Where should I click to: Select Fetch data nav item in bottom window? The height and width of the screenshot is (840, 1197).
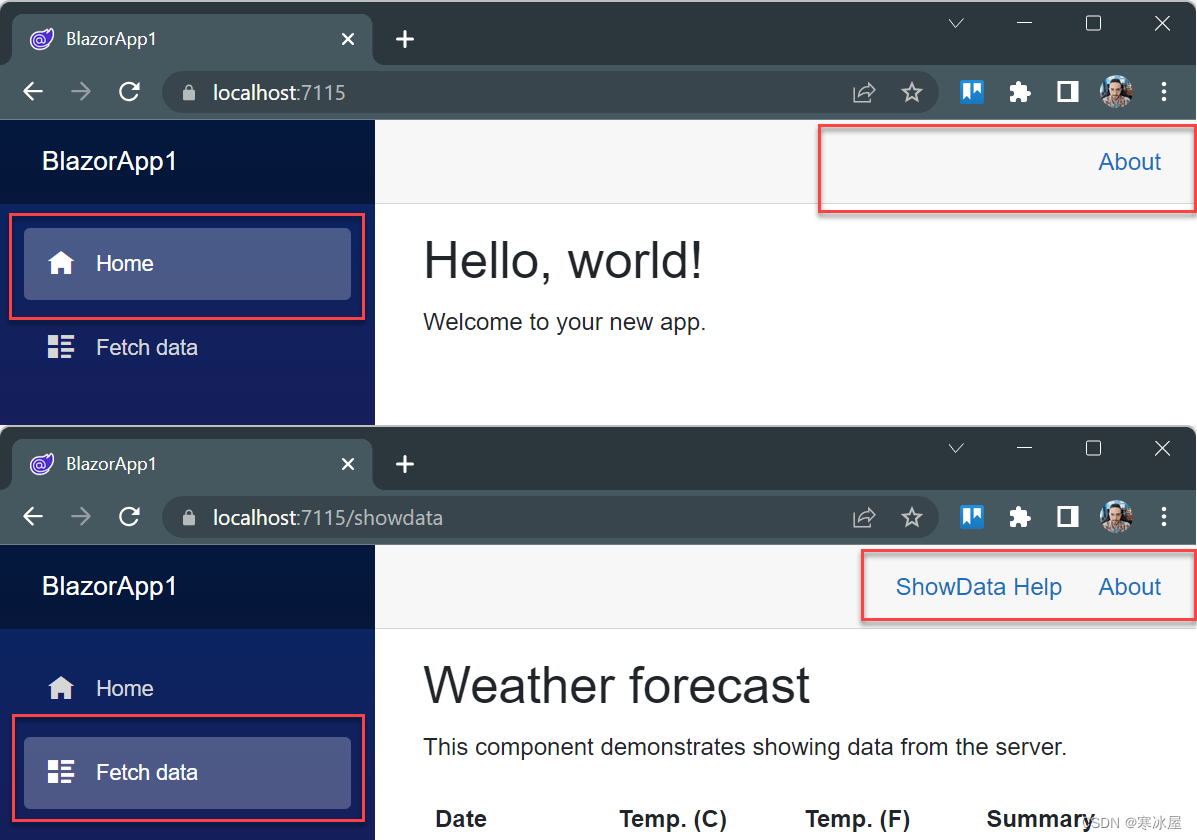point(187,772)
